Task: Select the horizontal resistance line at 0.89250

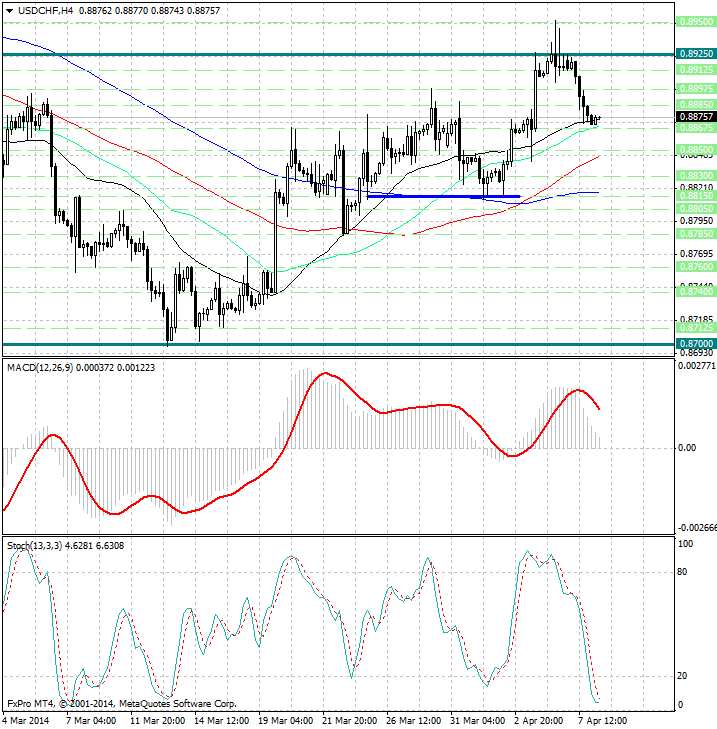Action: [300, 54]
